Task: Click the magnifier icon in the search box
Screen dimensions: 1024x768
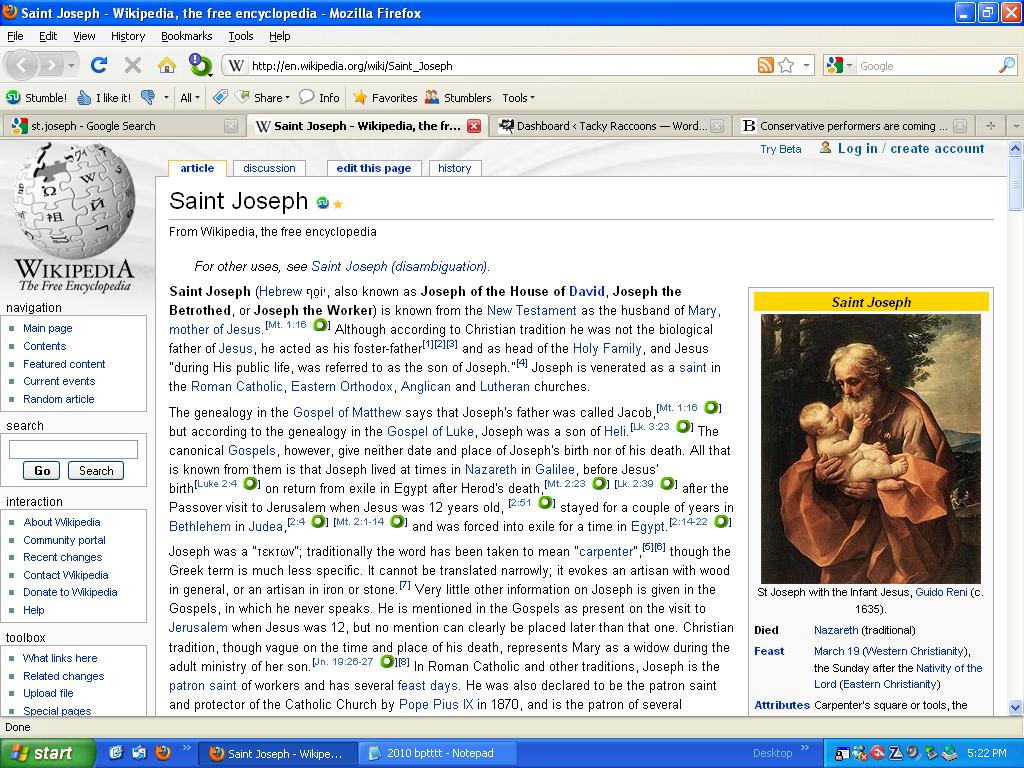Action: (1006, 65)
